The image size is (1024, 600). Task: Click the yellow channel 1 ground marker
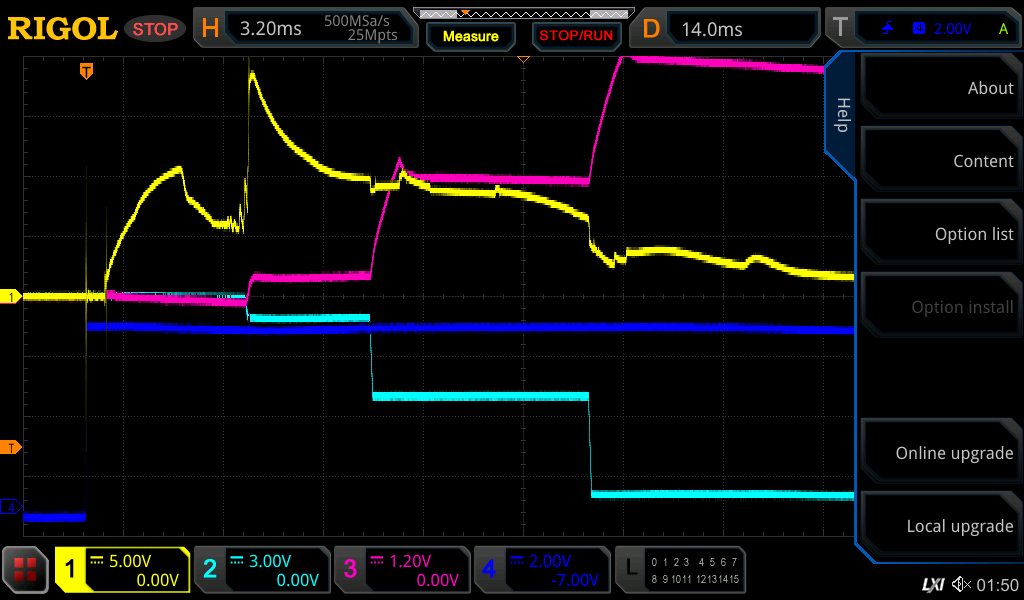(12, 297)
